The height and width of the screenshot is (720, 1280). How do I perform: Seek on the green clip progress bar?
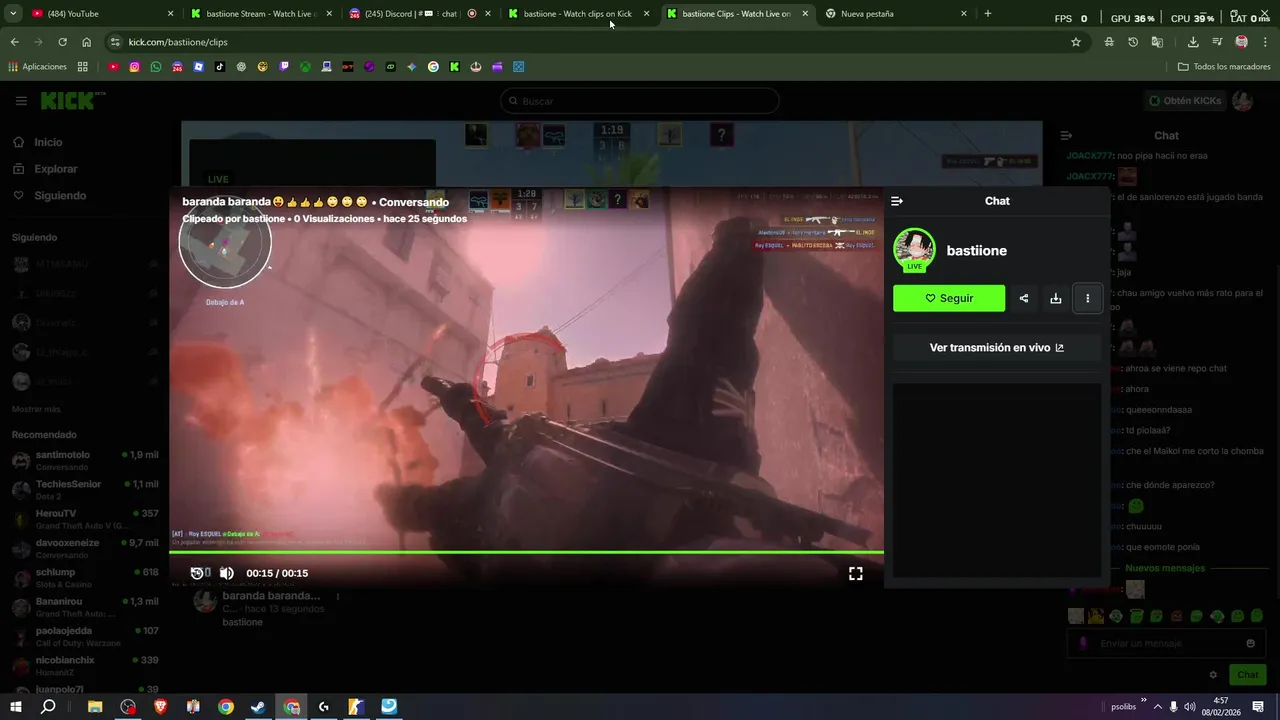pyautogui.click(x=526, y=552)
